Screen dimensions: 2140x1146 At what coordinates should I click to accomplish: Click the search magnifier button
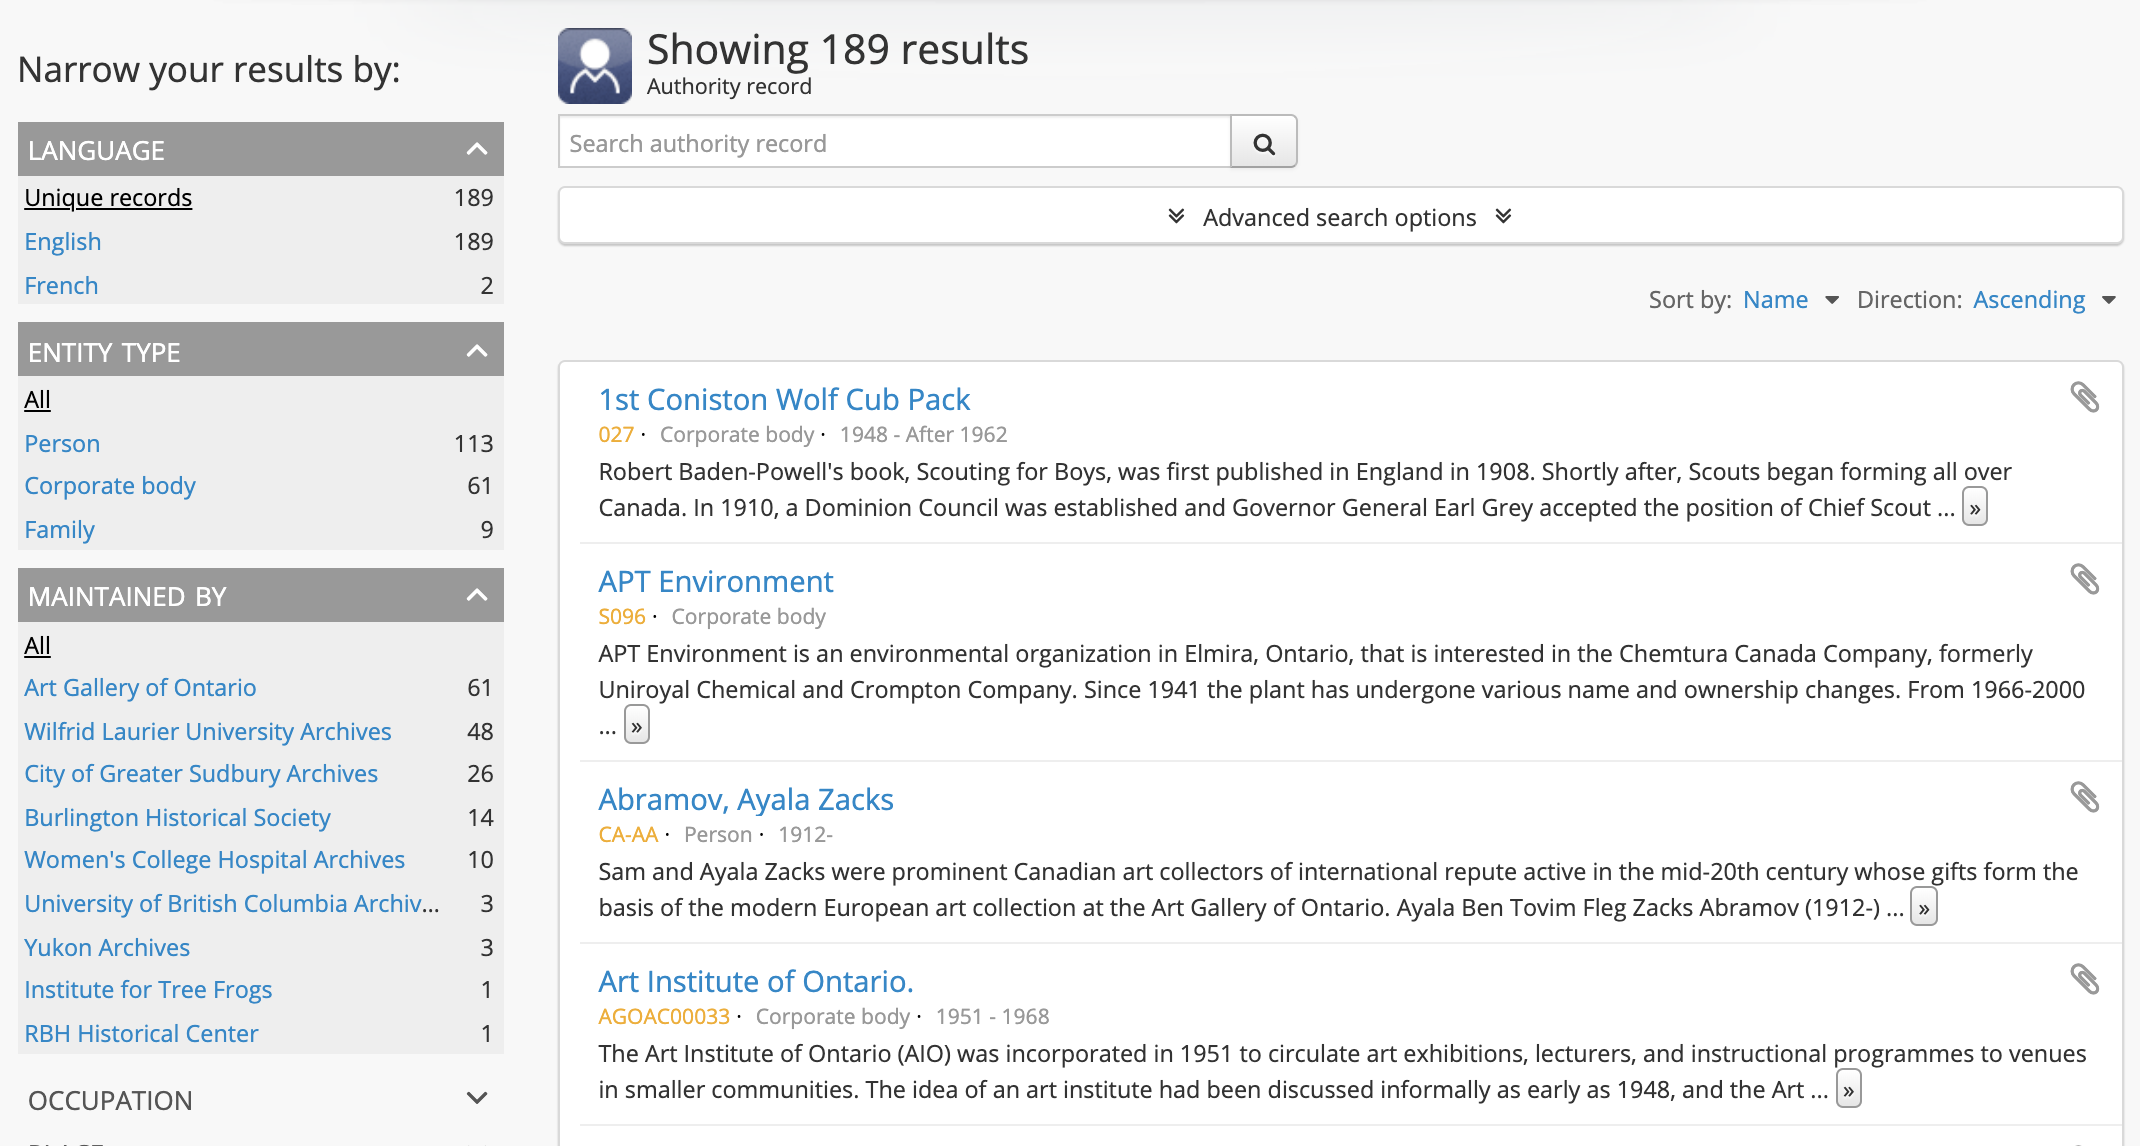point(1263,143)
